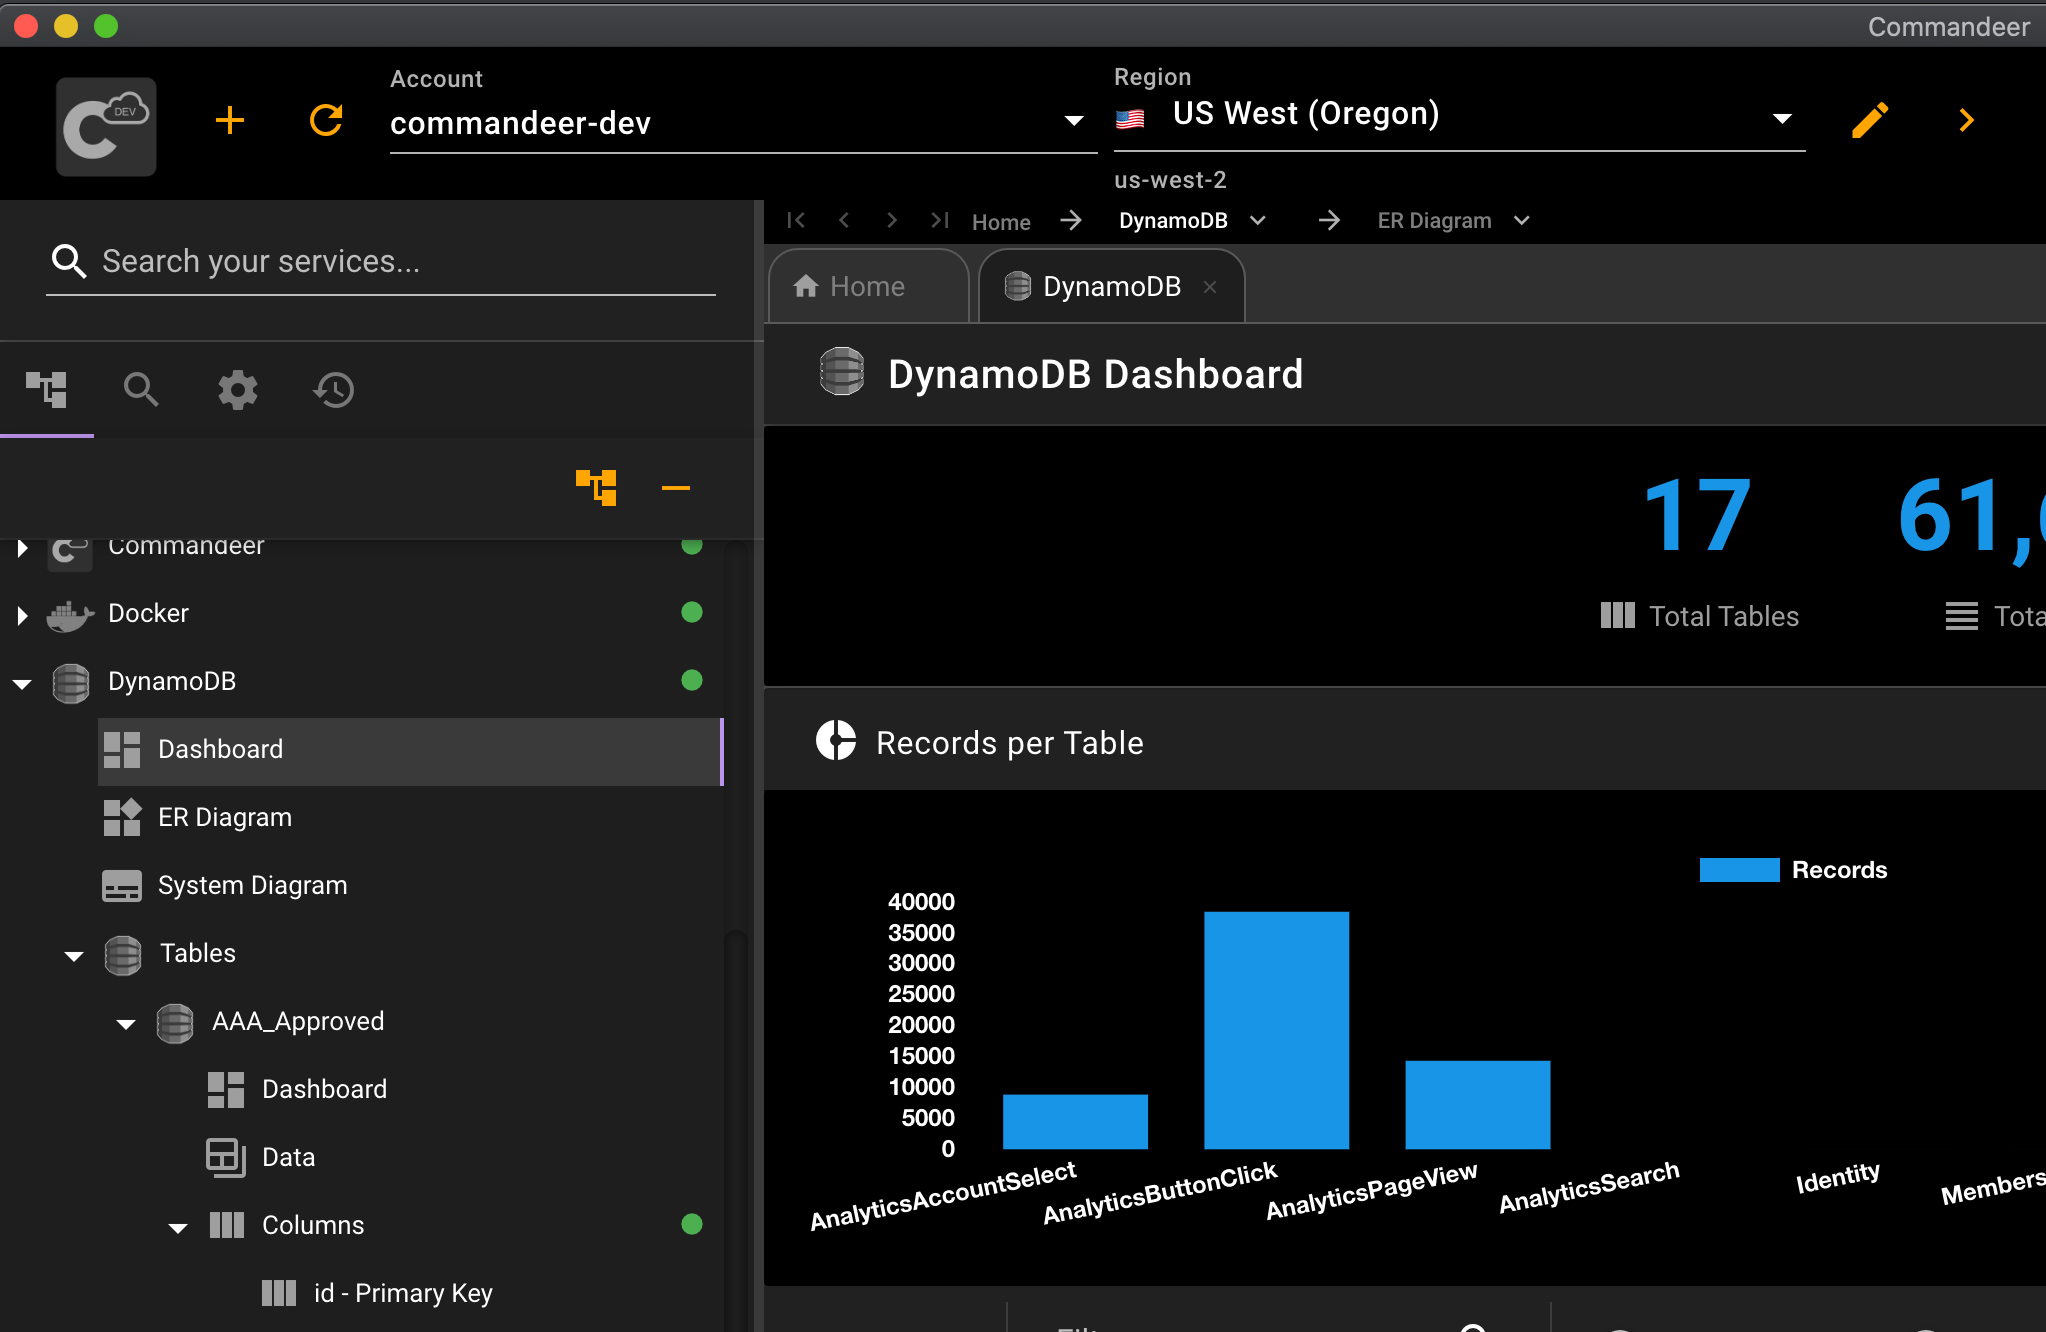Image resolution: width=2046 pixels, height=1332 pixels.
Task: Open the ER Diagram view
Action: click(x=224, y=816)
